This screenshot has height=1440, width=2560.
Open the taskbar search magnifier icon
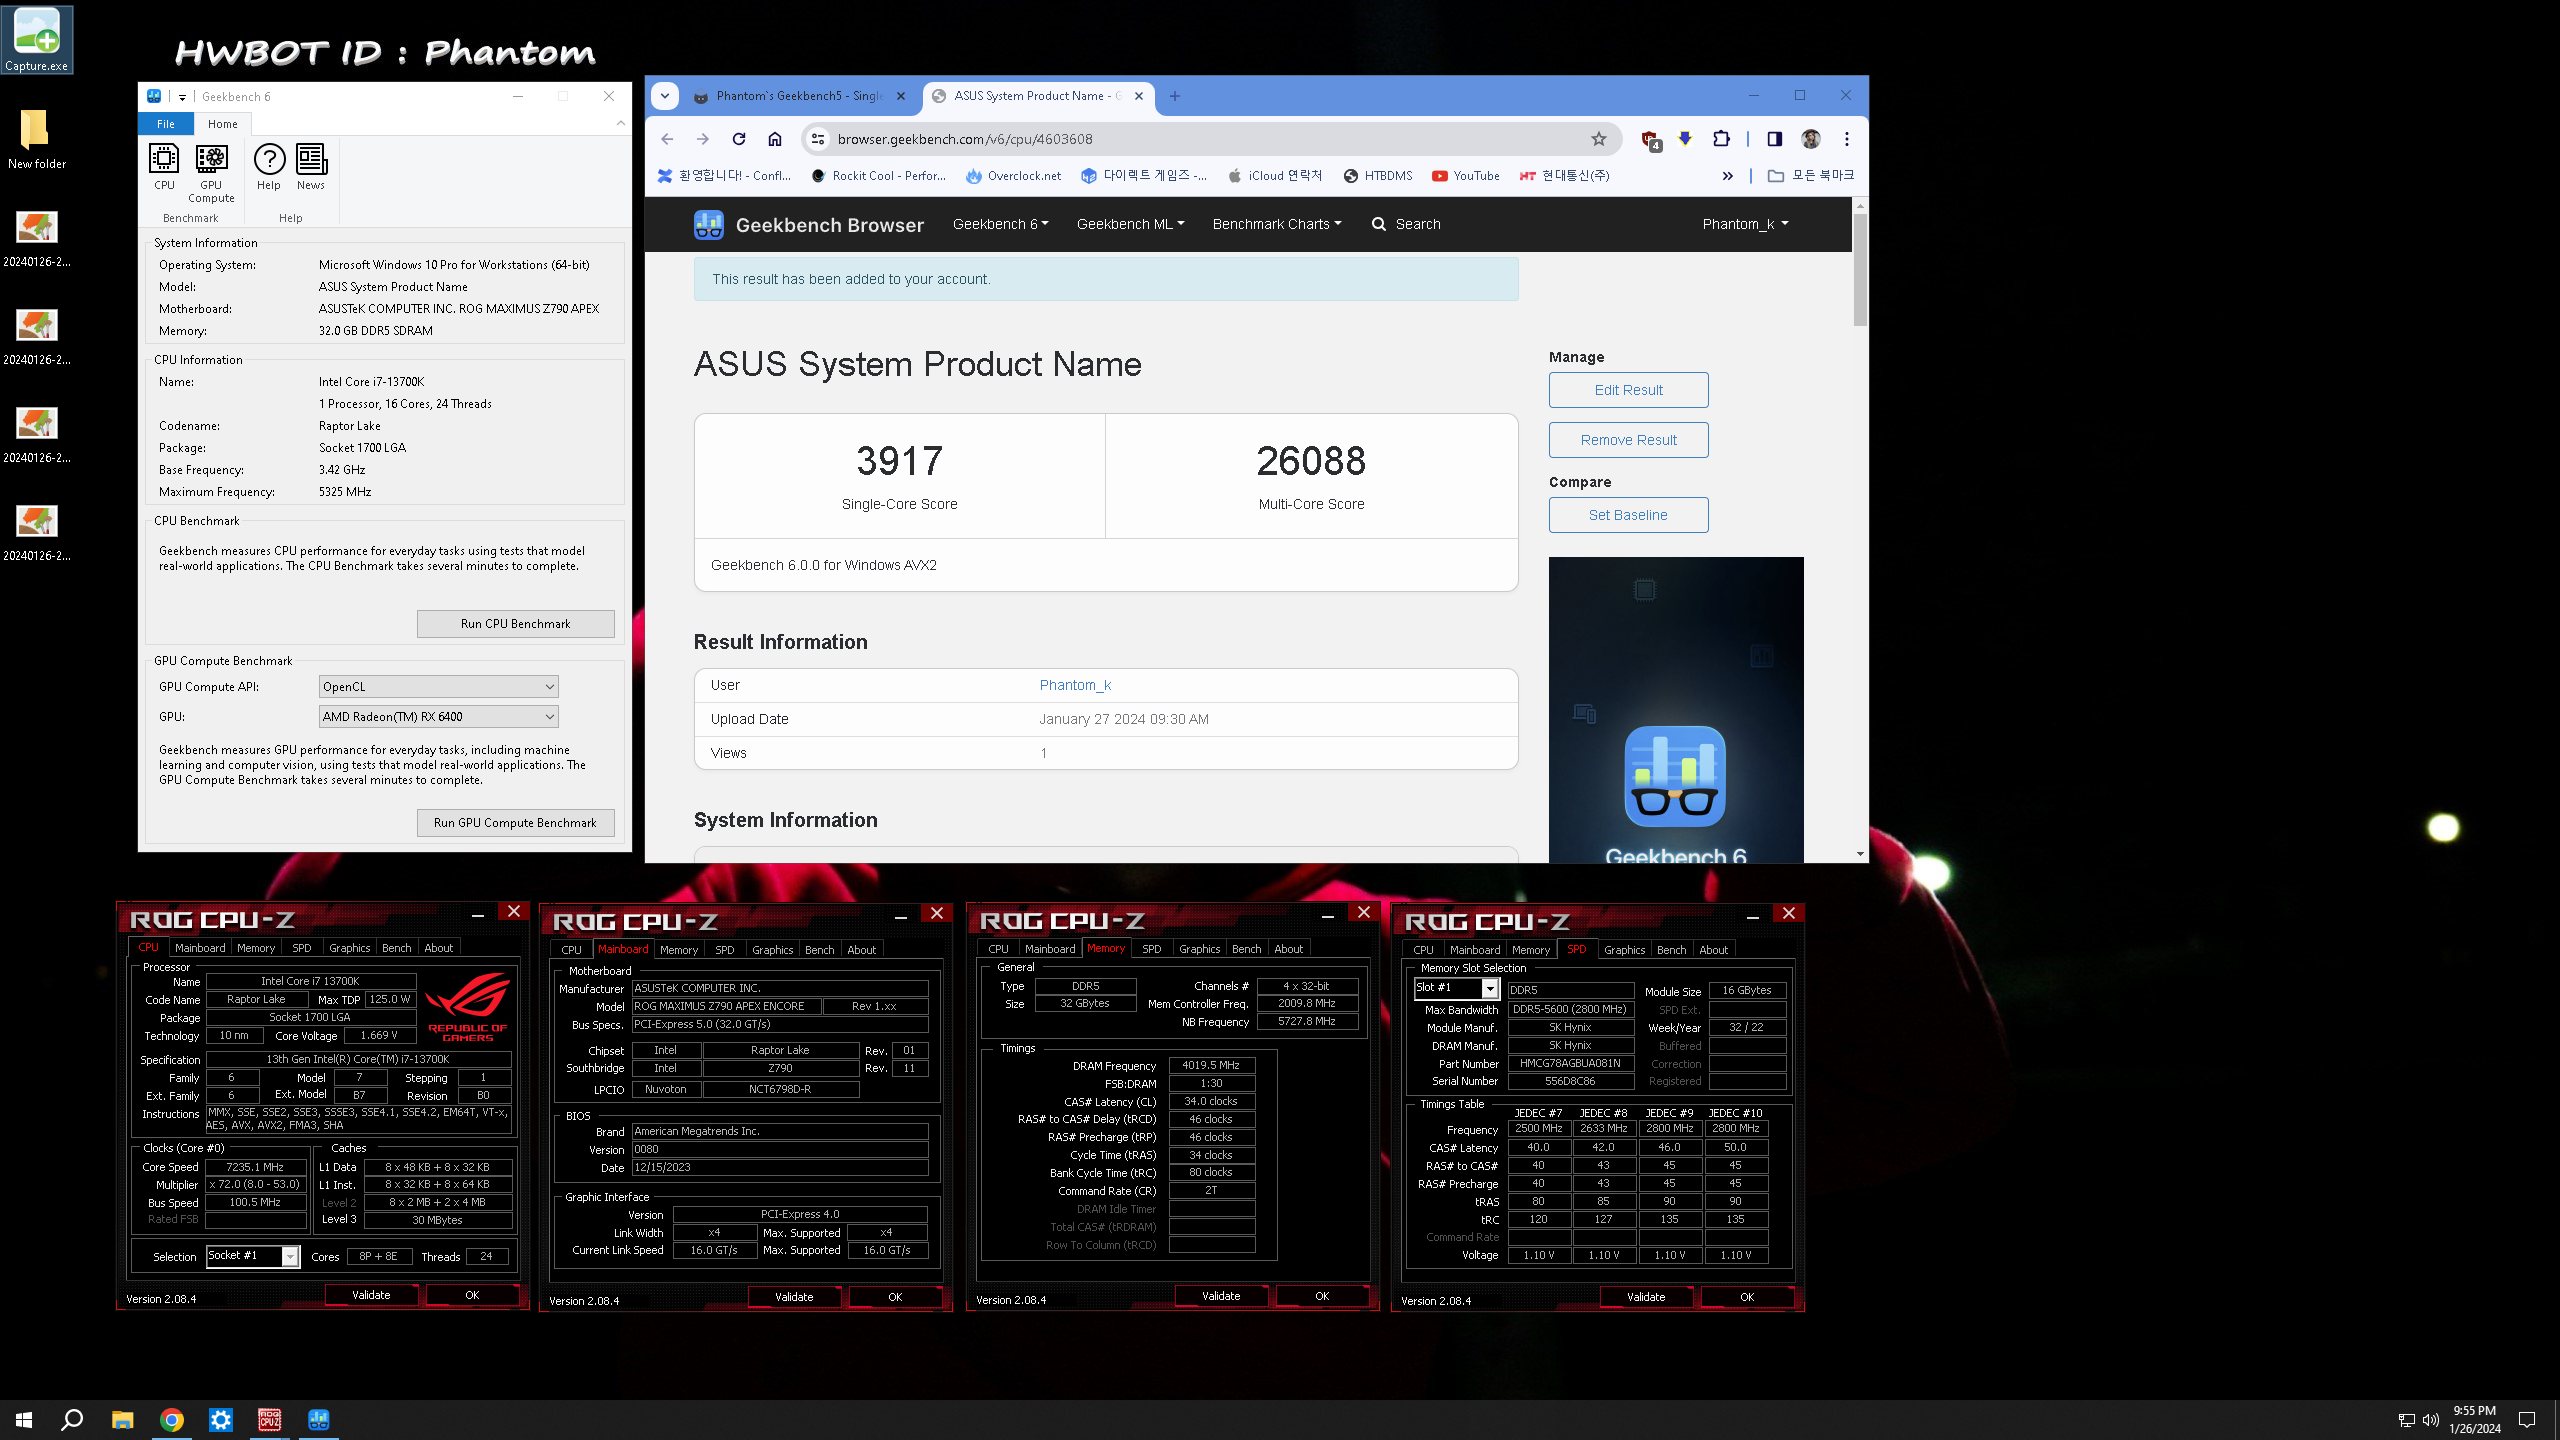[72, 1419]
